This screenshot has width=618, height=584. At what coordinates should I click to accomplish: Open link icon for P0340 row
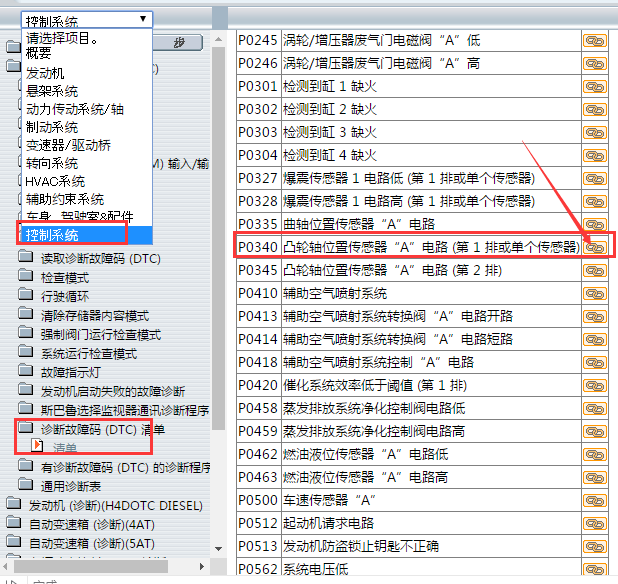pos(595,247)
